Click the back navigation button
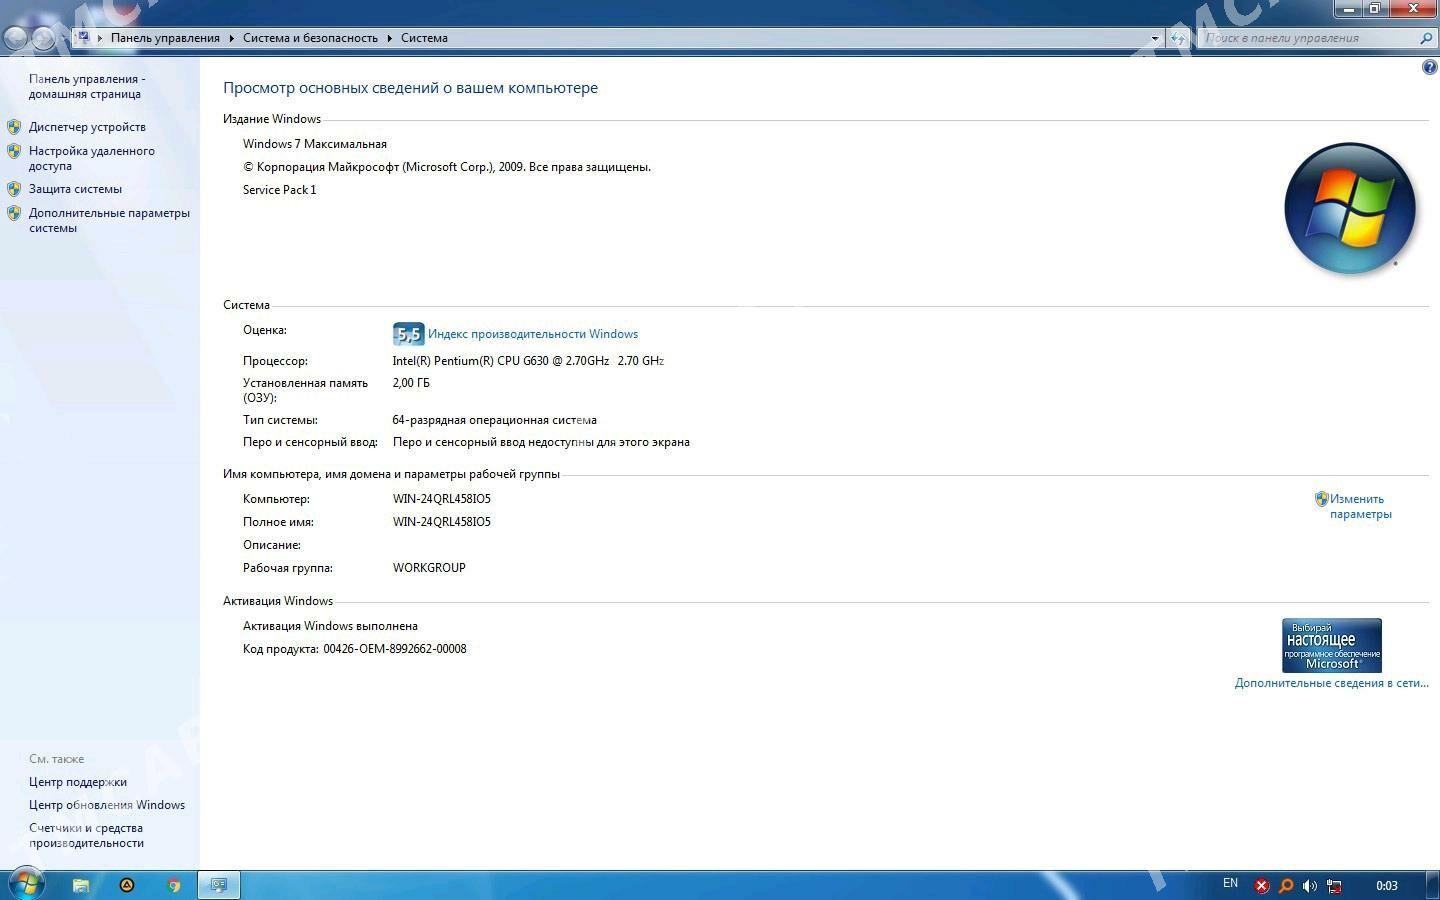The height and width of the screenshot is (900, 1440). pos(15,38)
